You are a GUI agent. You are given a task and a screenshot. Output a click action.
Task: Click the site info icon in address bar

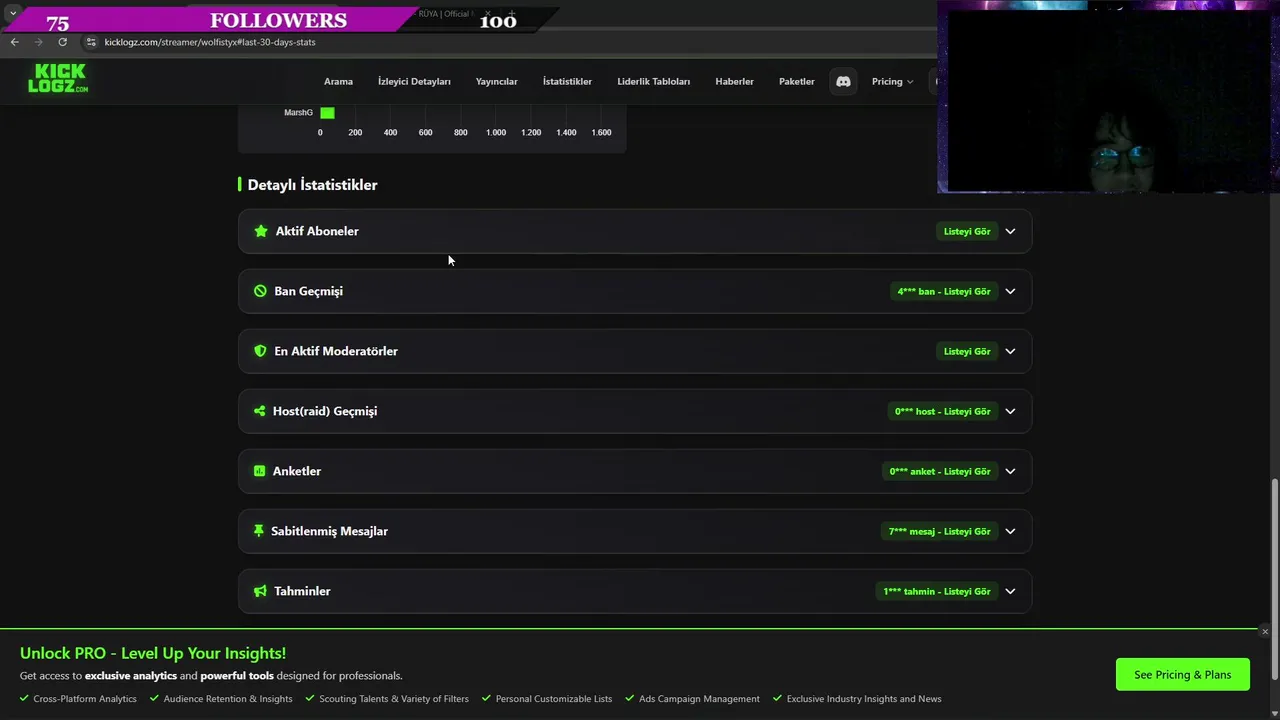click(91, 42)
